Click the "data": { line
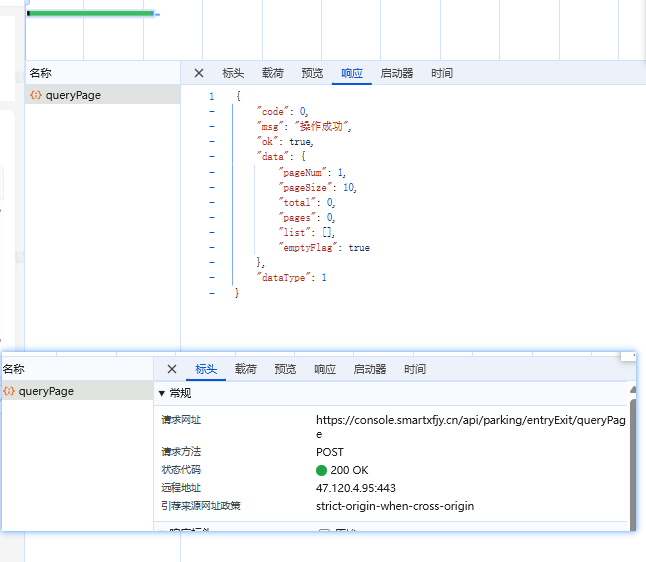This screenshot has height=562, width=646. click(x=281, y=157)
